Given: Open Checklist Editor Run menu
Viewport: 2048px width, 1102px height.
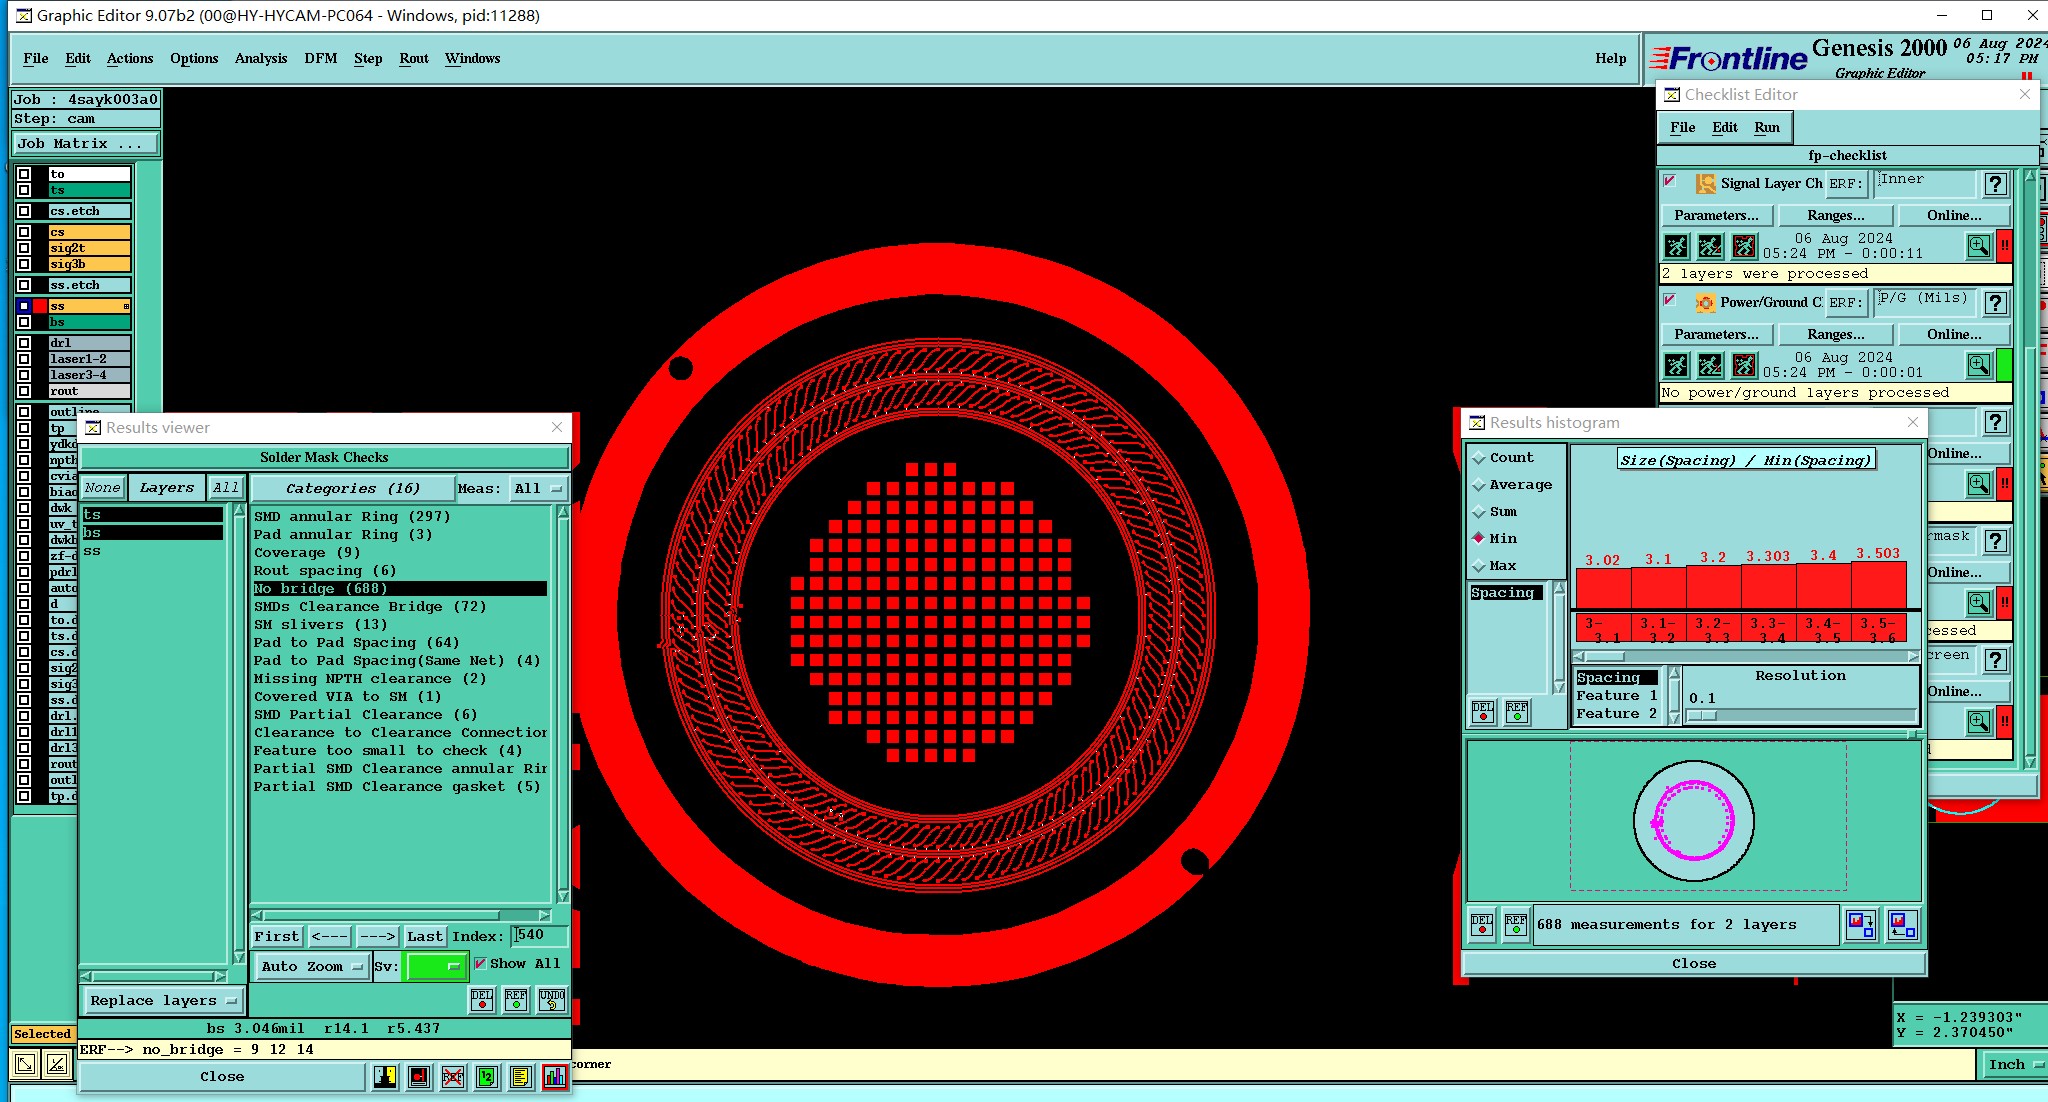Looking at the screenshot, I should tap(1767, 127).
